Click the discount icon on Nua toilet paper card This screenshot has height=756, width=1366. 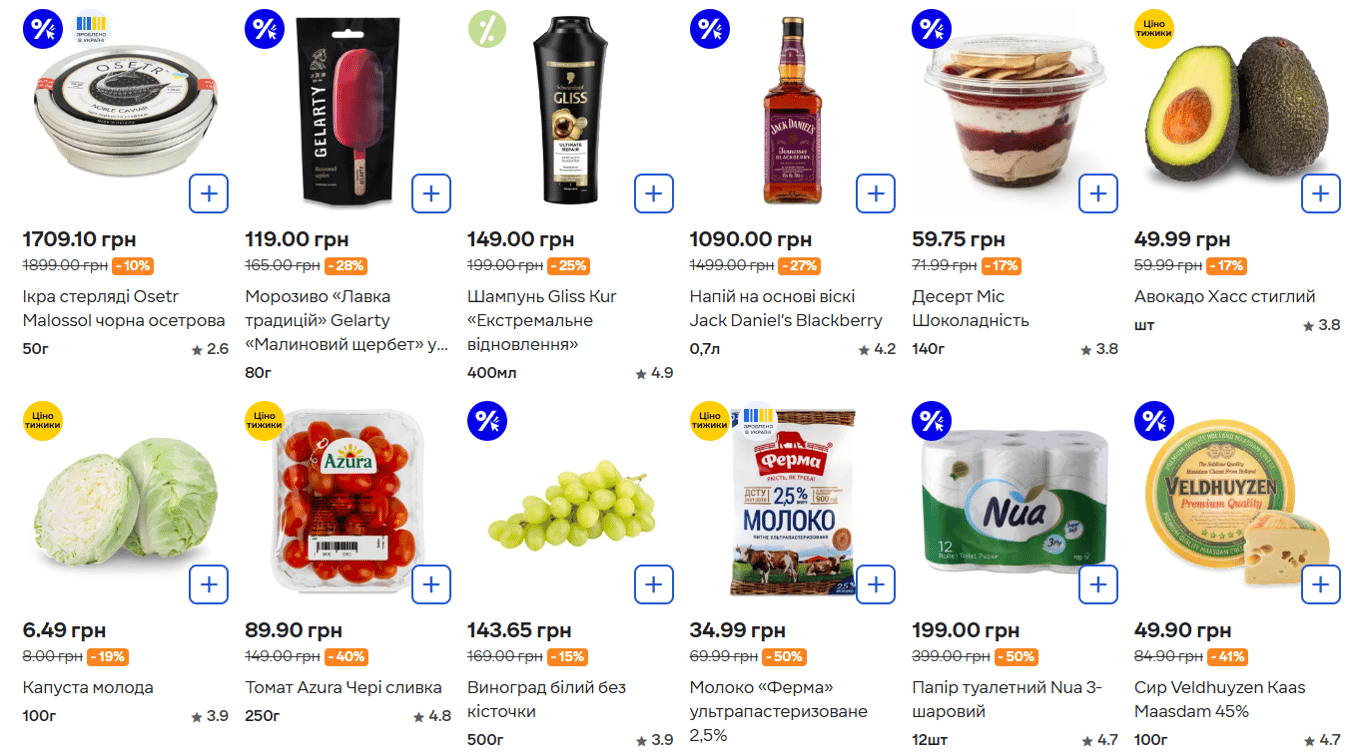[x=931, y=420]
